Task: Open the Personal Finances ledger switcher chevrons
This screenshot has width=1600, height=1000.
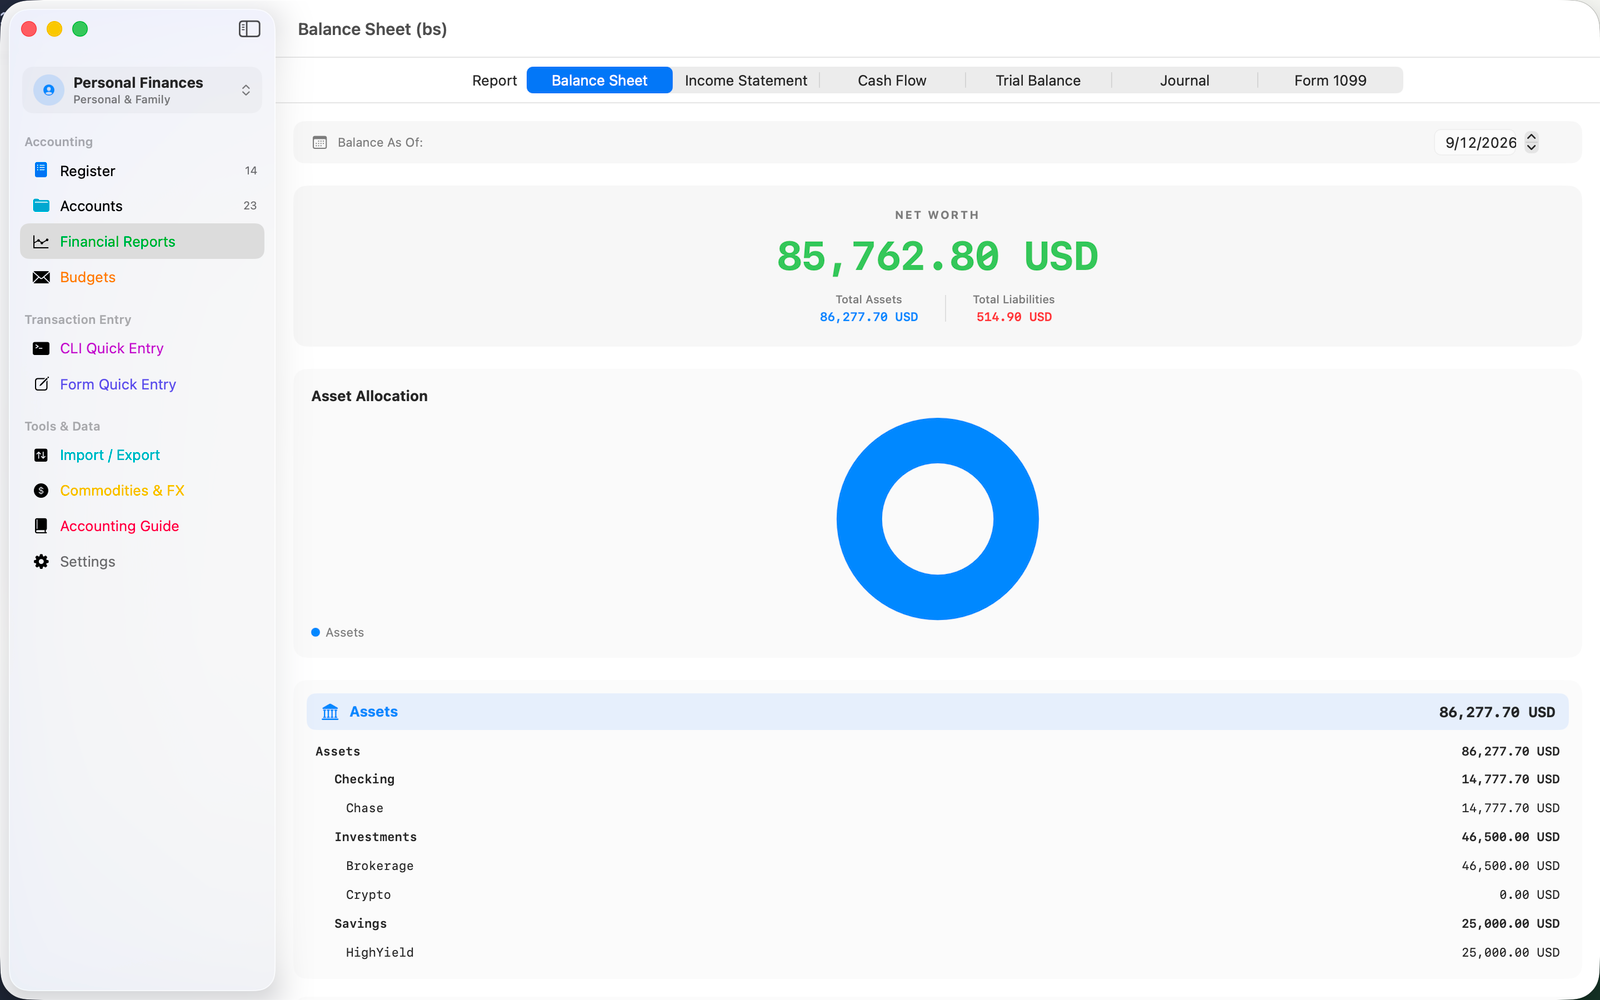Action: (x=246, y=90)
